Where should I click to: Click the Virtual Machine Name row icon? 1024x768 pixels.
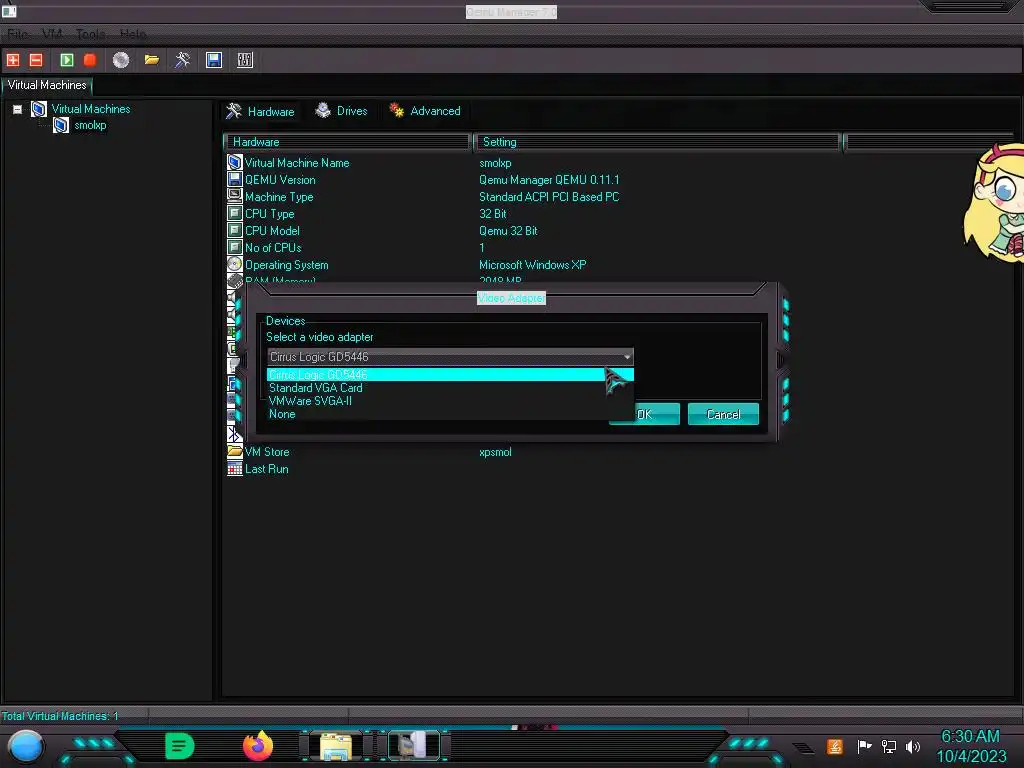click(234, 162)
